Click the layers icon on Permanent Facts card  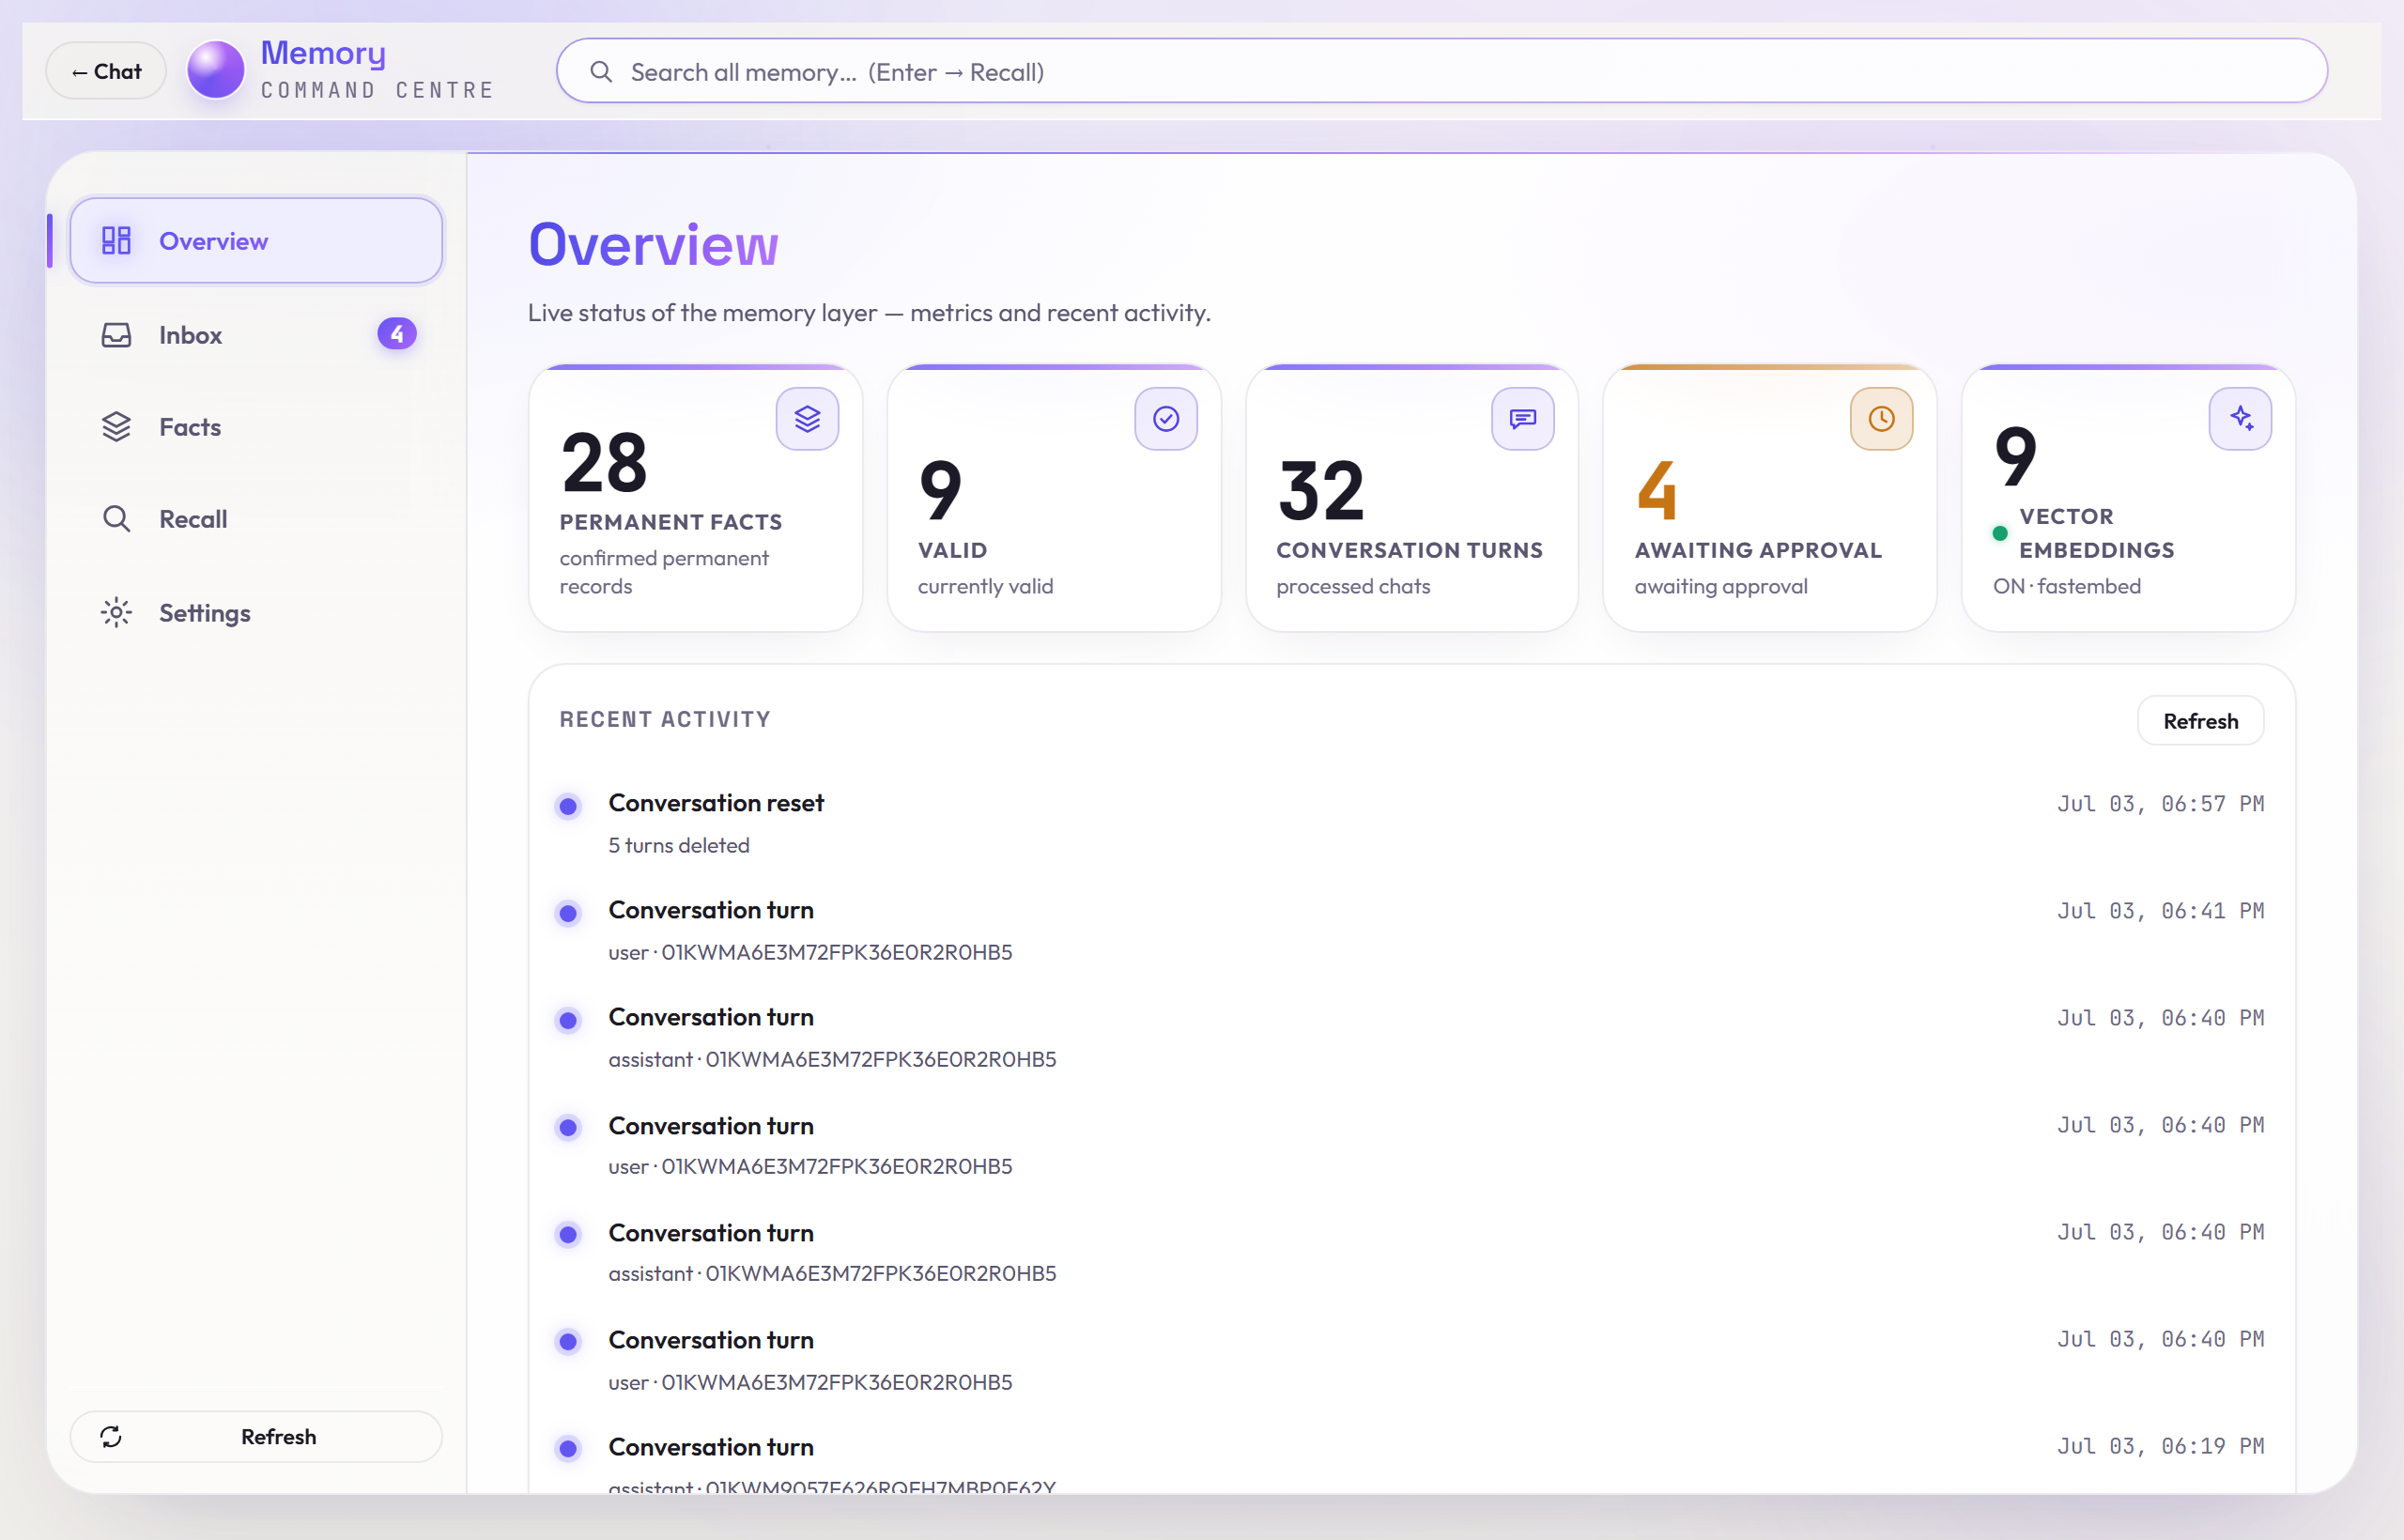807,419
